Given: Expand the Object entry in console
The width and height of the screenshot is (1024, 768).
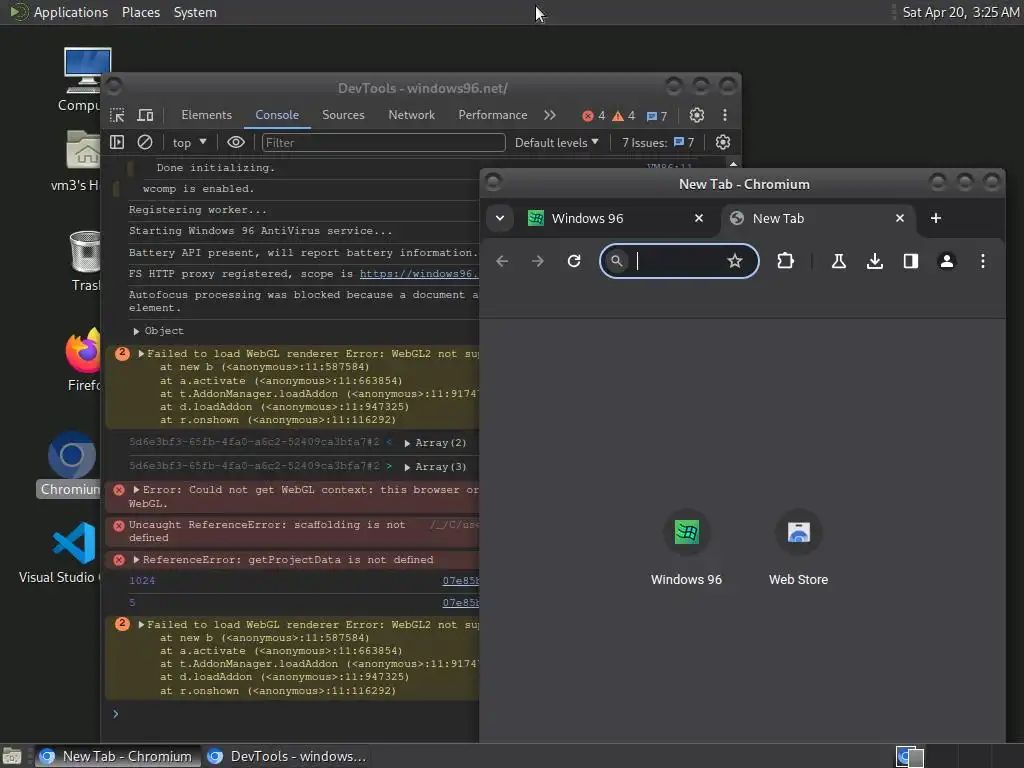Looking at the screenshot, I should [x=136, y=331].
